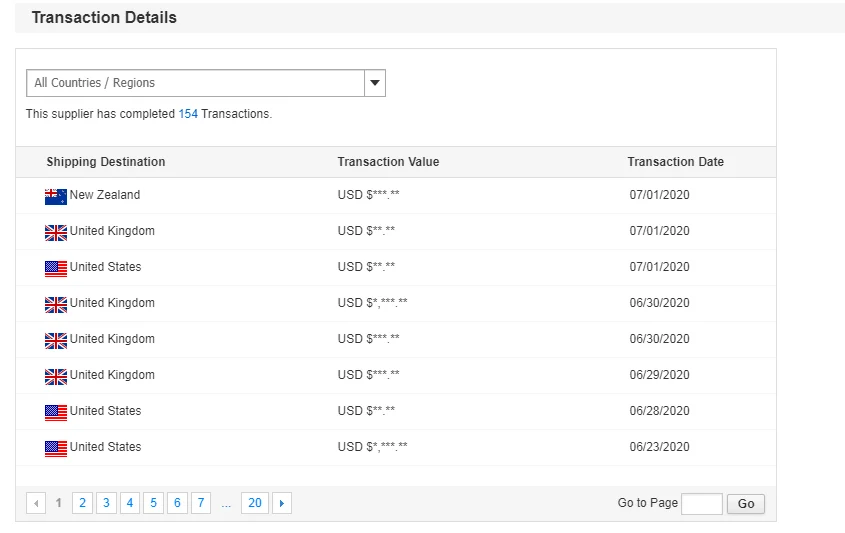The image size is (845, 533).
Task: Click the United Kingdom flag dated 07/01/2020
Action: pyautogui.click(x=56, y=233)
